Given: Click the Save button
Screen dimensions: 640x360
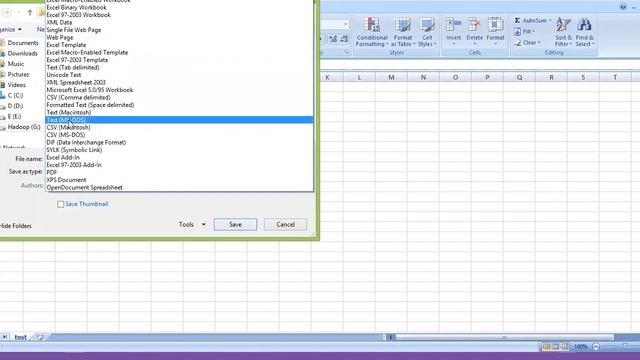Looking at the screenshot, I should point(236,224).
